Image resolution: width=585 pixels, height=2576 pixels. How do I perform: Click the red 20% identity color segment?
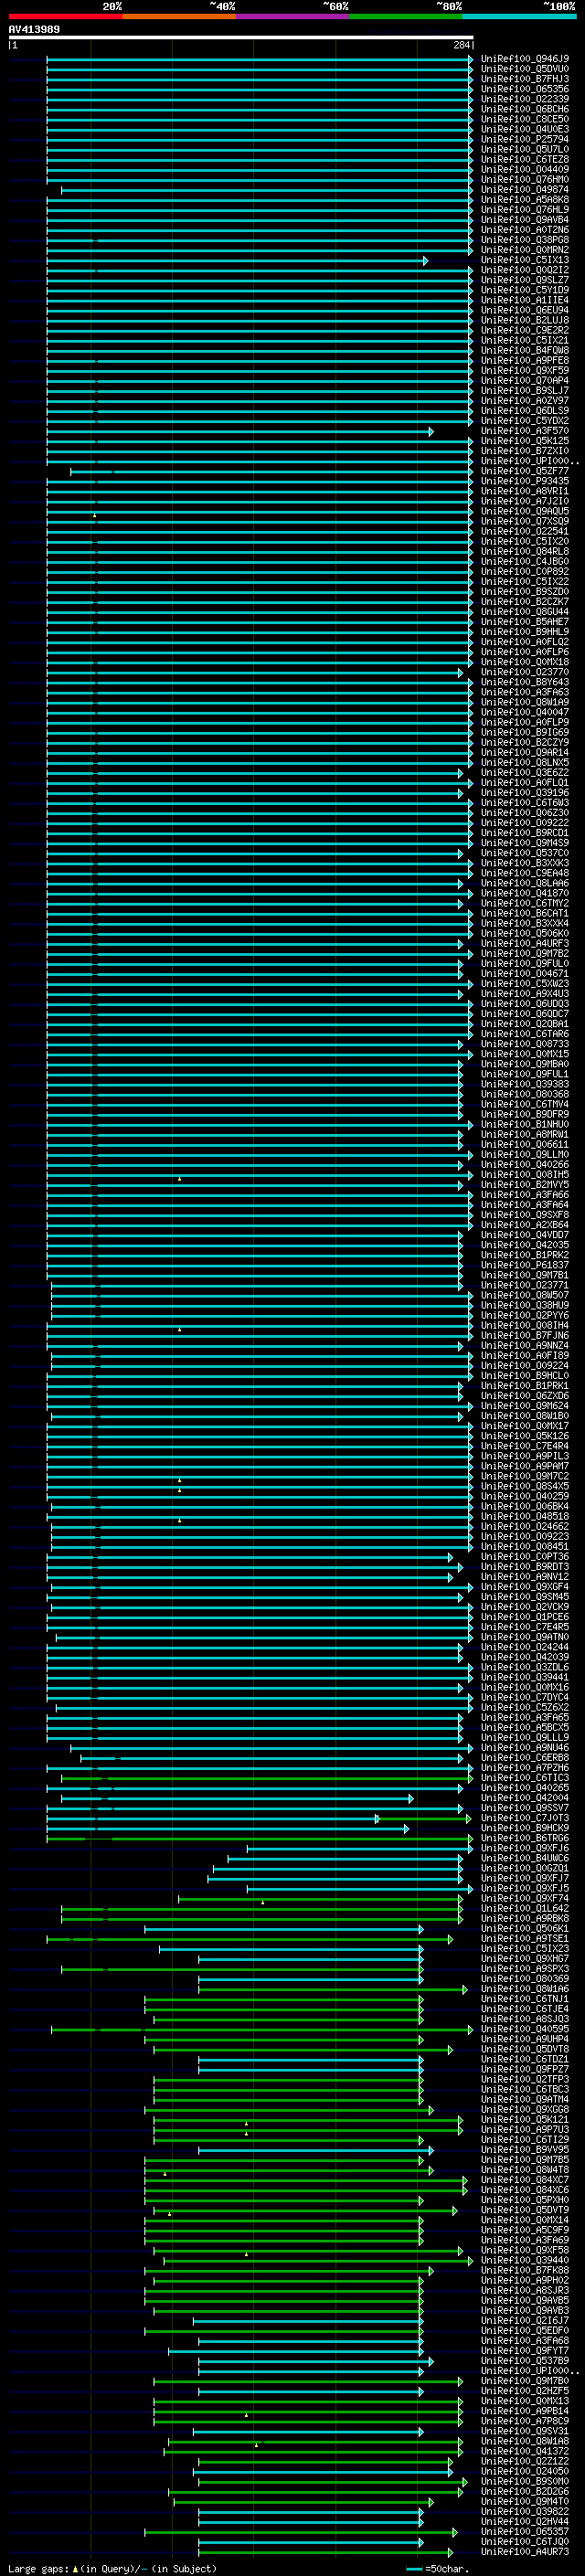(x=65, y=16)
